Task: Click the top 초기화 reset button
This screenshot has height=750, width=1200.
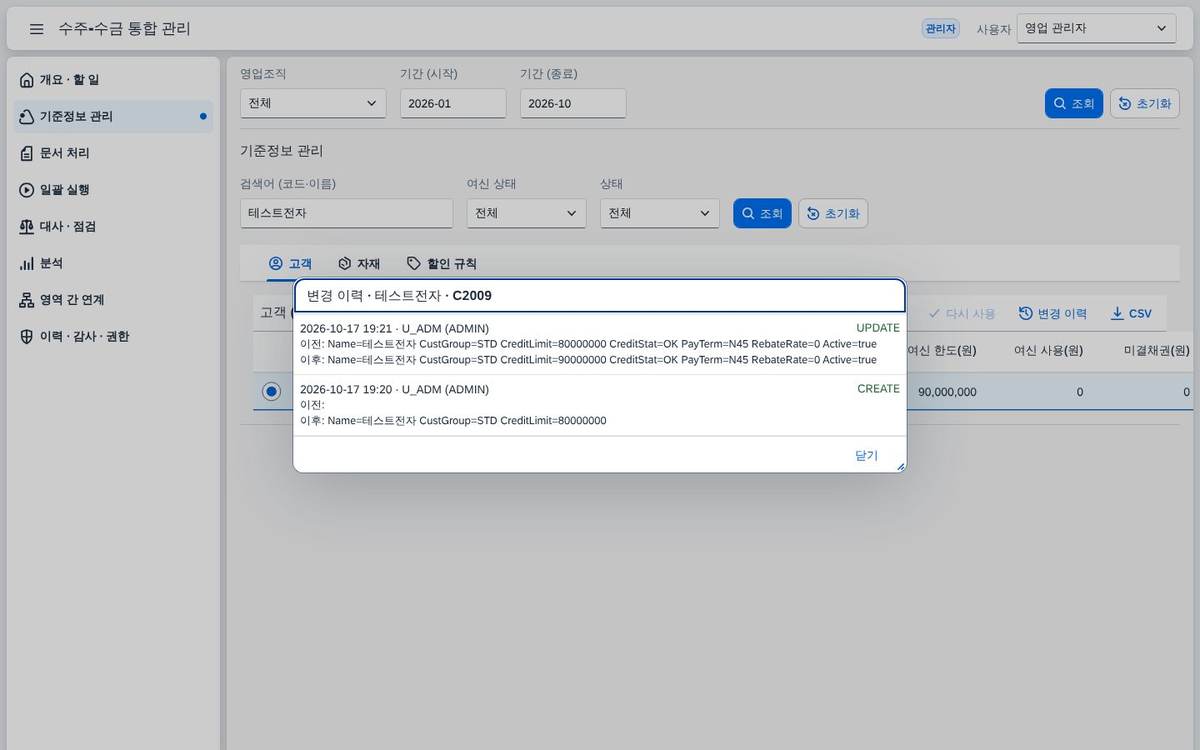Action: (x=1145, y=103)
